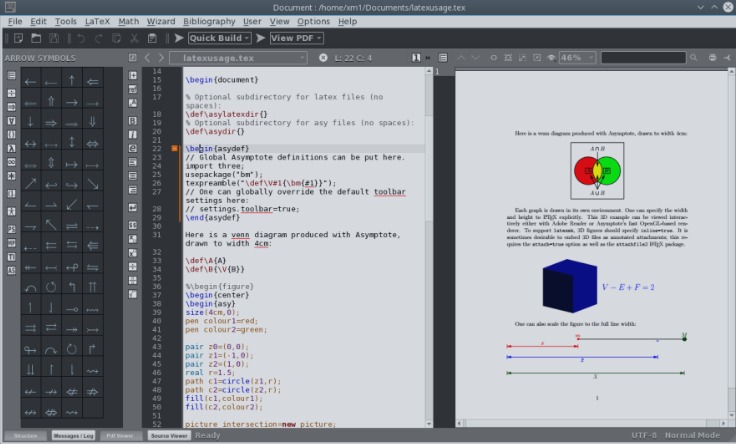Screen dimensions: 736x444
Task: Open the File menu
Action: (x=15, y=21)
